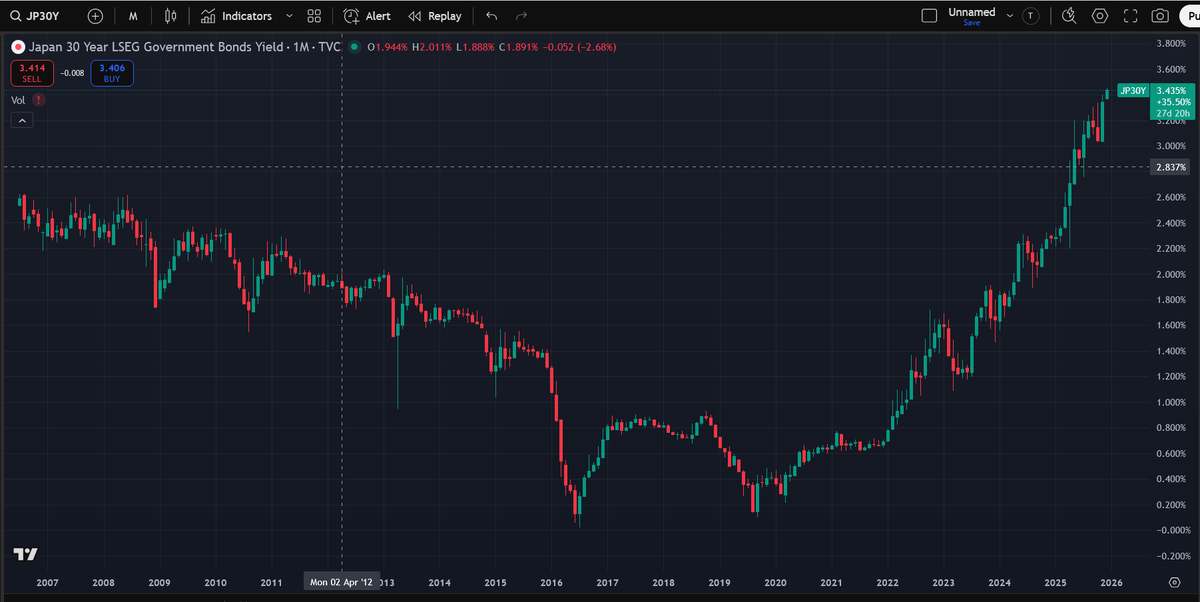Click the 'Mon 02 Apr '12' date label
The image size is (1200, 602).
[x=341, y=581]
